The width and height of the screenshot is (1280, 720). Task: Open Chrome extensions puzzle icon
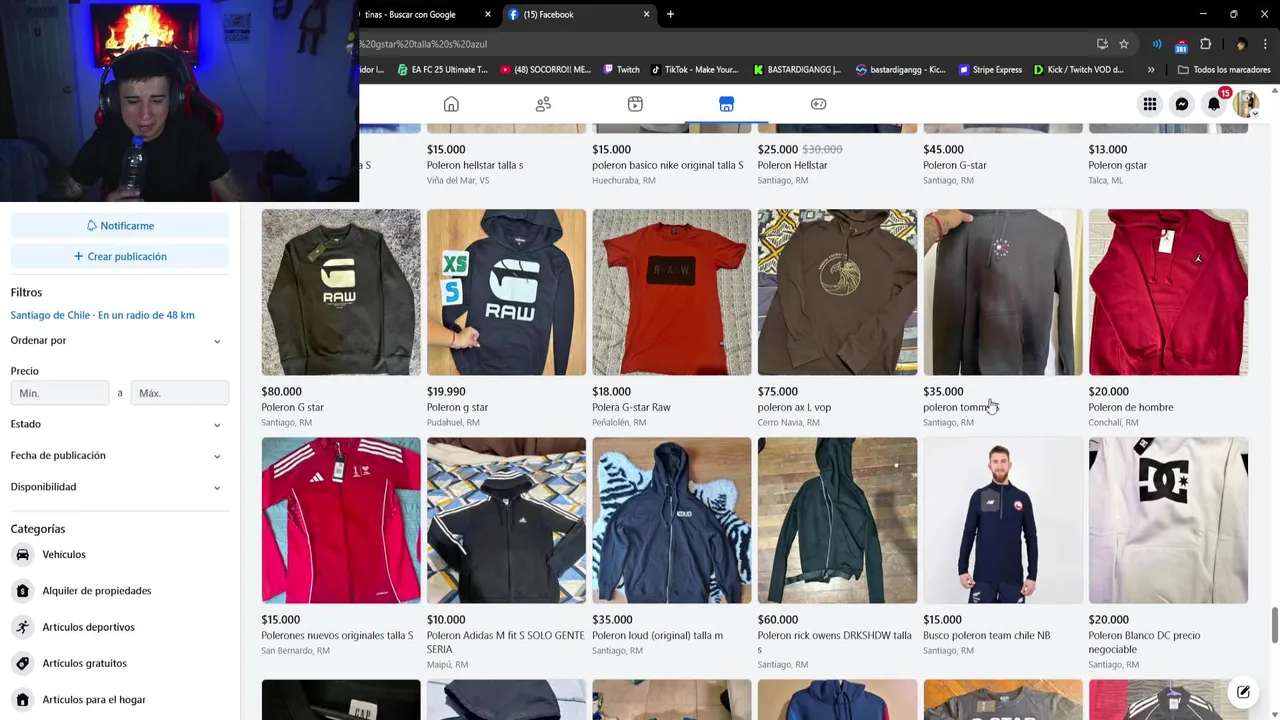(1205, 44)
